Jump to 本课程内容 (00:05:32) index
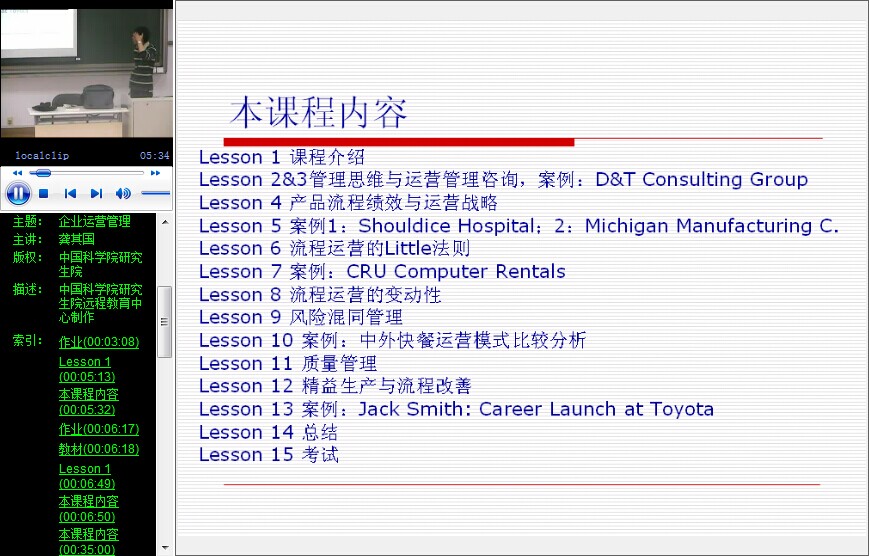The height and width of the screenshot is (556, 869). pos(88,402)
